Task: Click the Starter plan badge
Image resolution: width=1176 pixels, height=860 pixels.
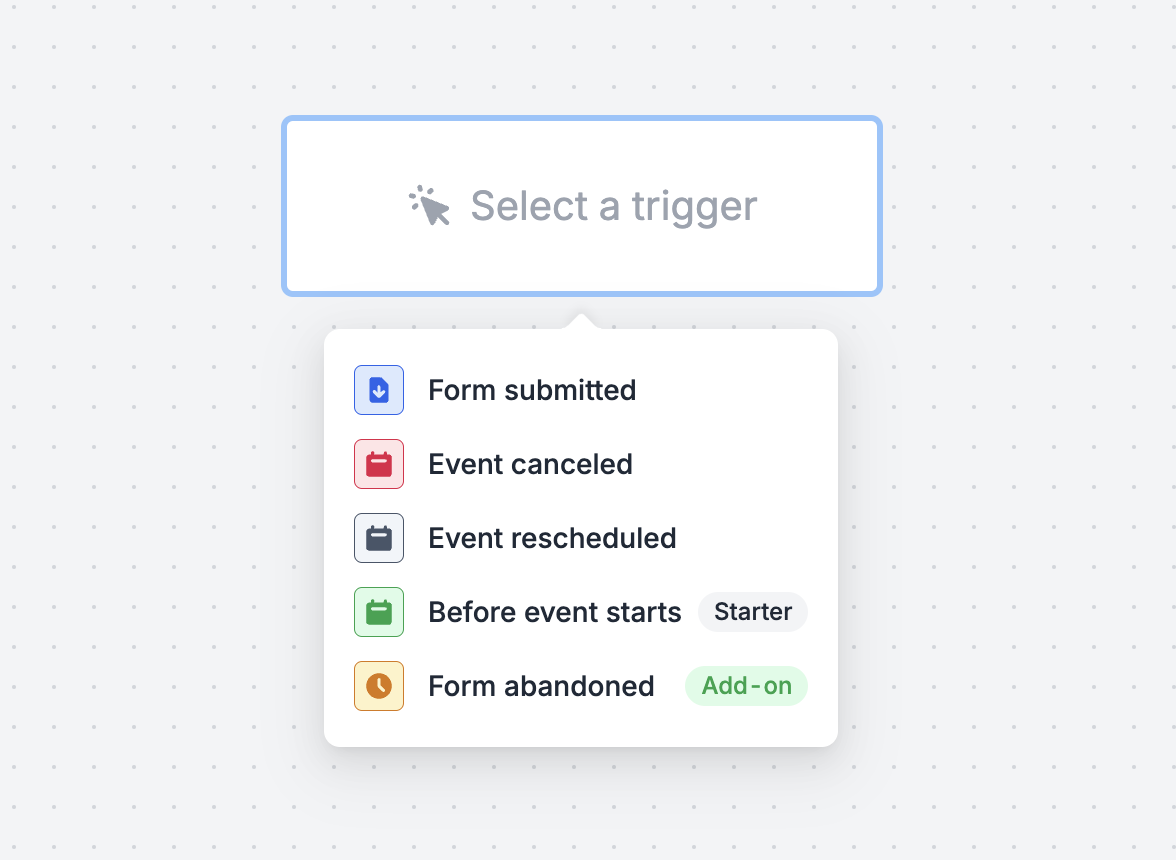Action: pos(753,612)
